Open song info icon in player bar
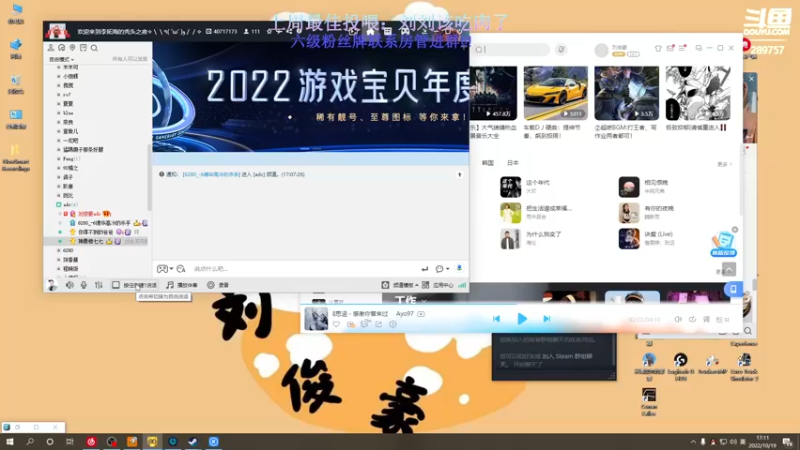Image resolution: width=800 pixels, height=450 pixels. point(393,324)
